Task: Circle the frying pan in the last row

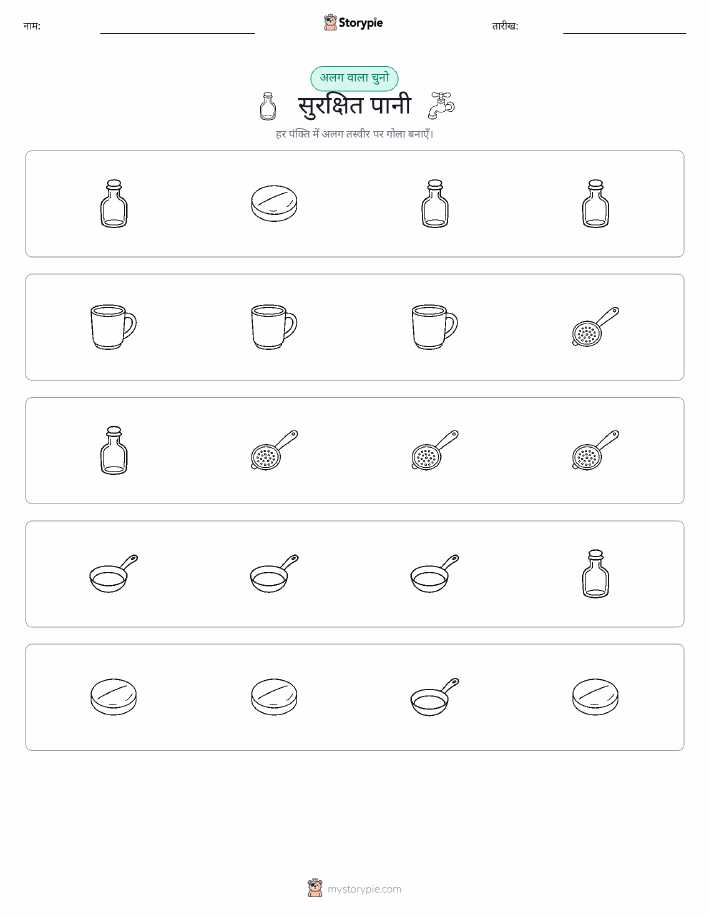Action: (x=435, y=697)
